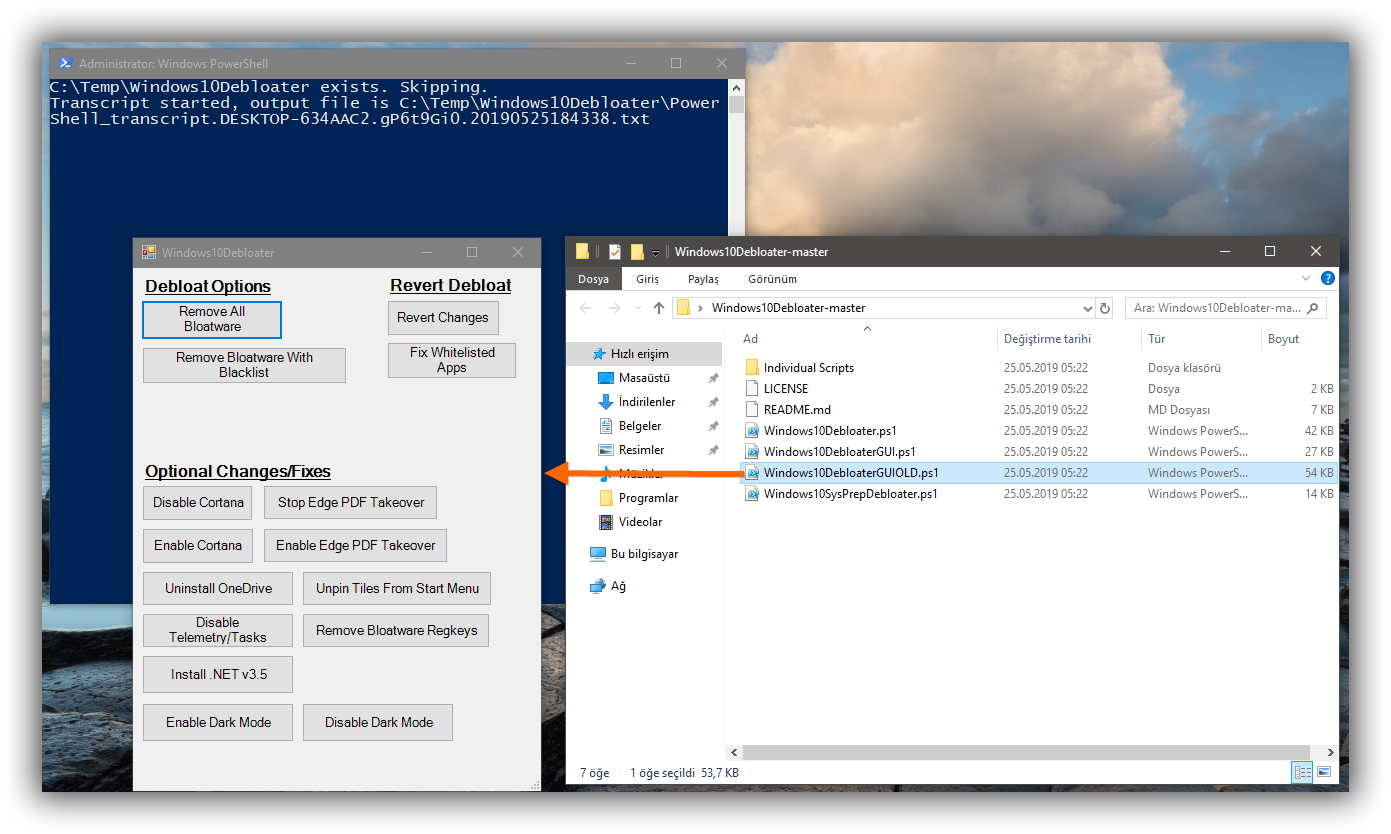This screenshot has width=1391, height=834.
Task: Sort by Değiştirme tarihi column header
Action: [x=1069, y=339]
